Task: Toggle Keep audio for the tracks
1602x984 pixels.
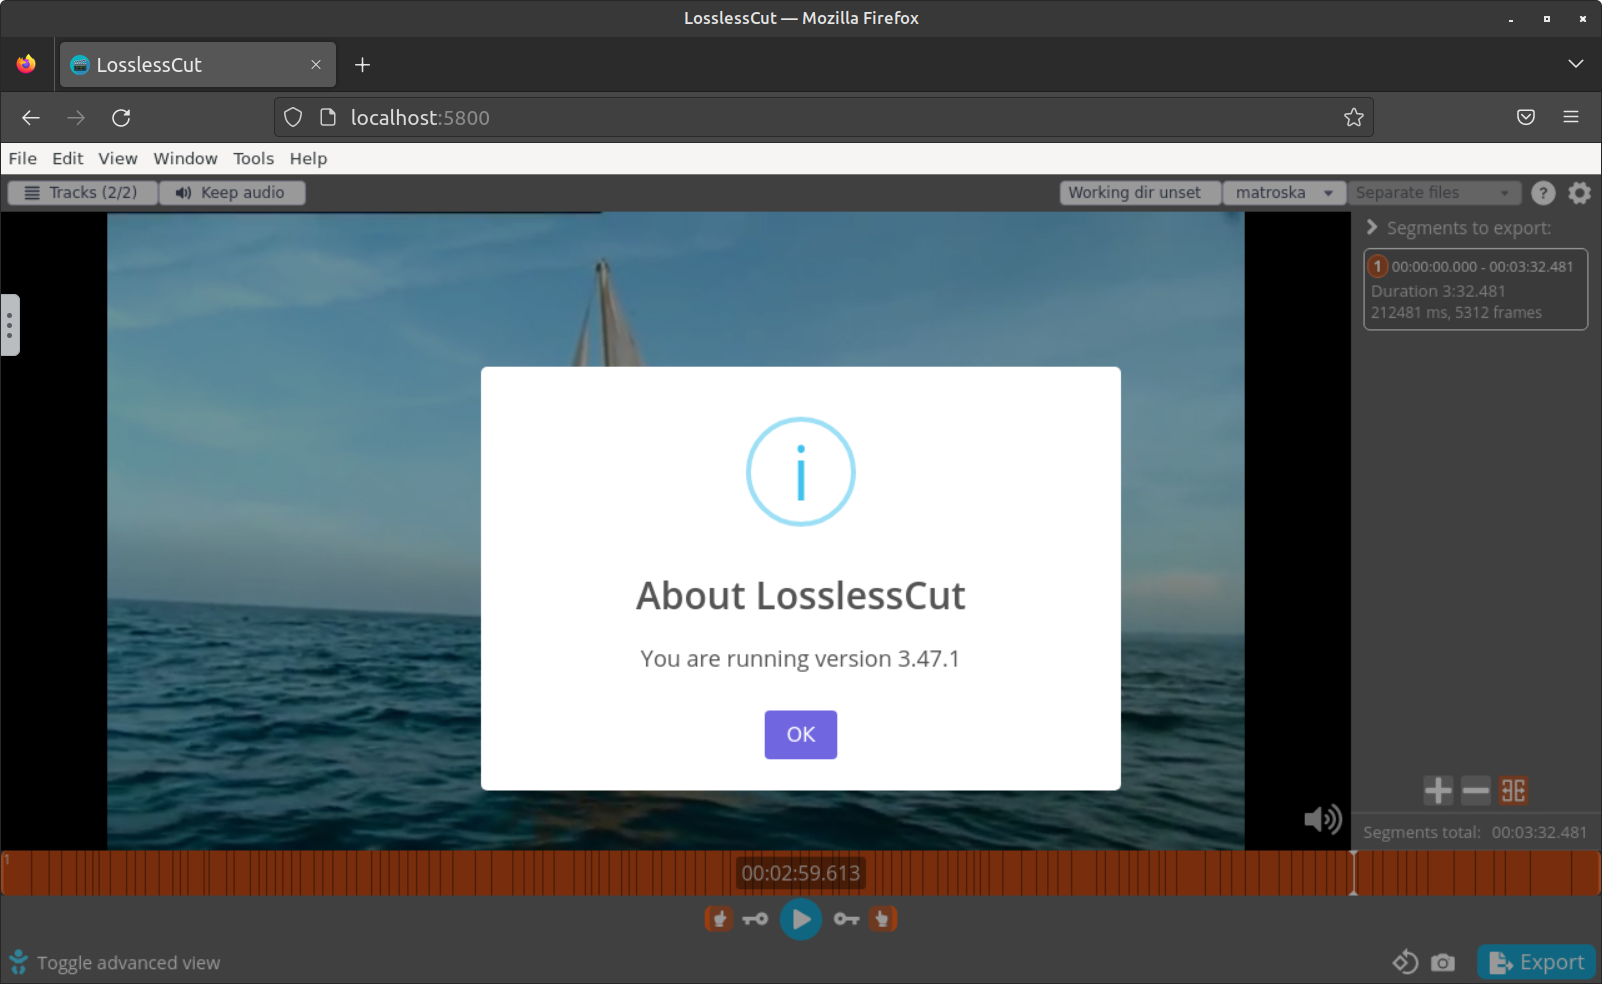Action: 232,192
